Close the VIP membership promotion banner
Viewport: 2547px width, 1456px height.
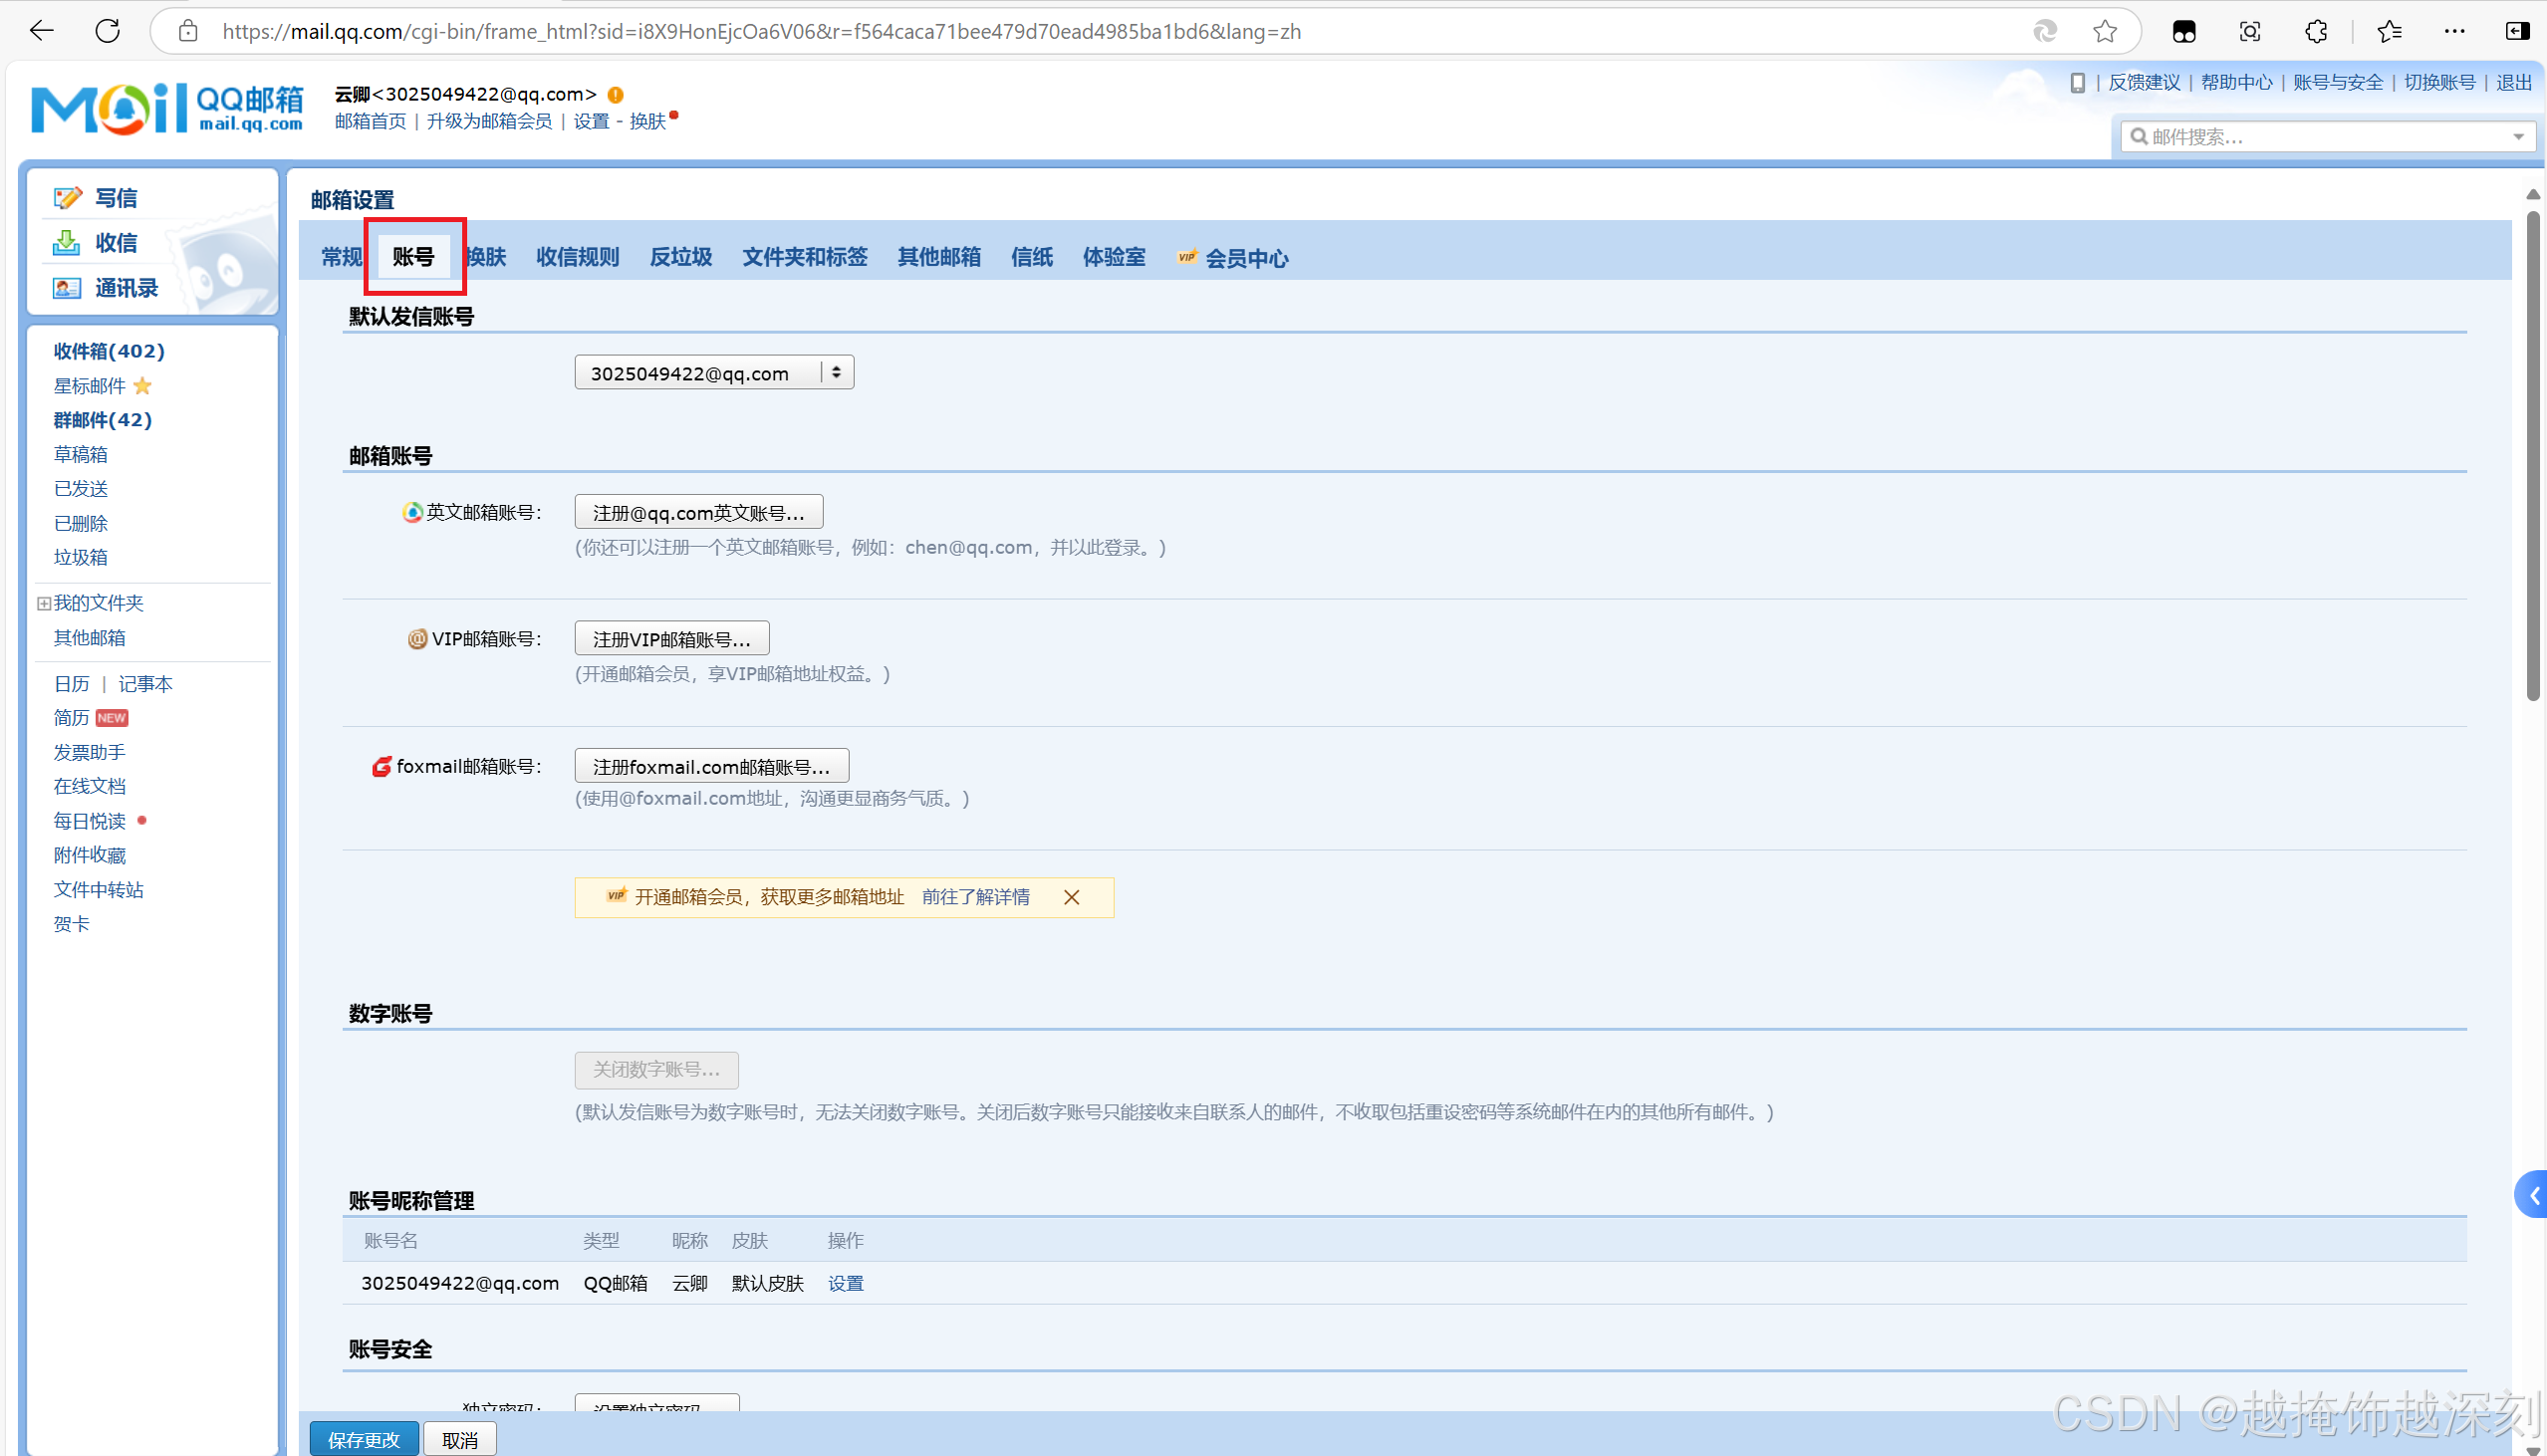(x=1071, y=897)
